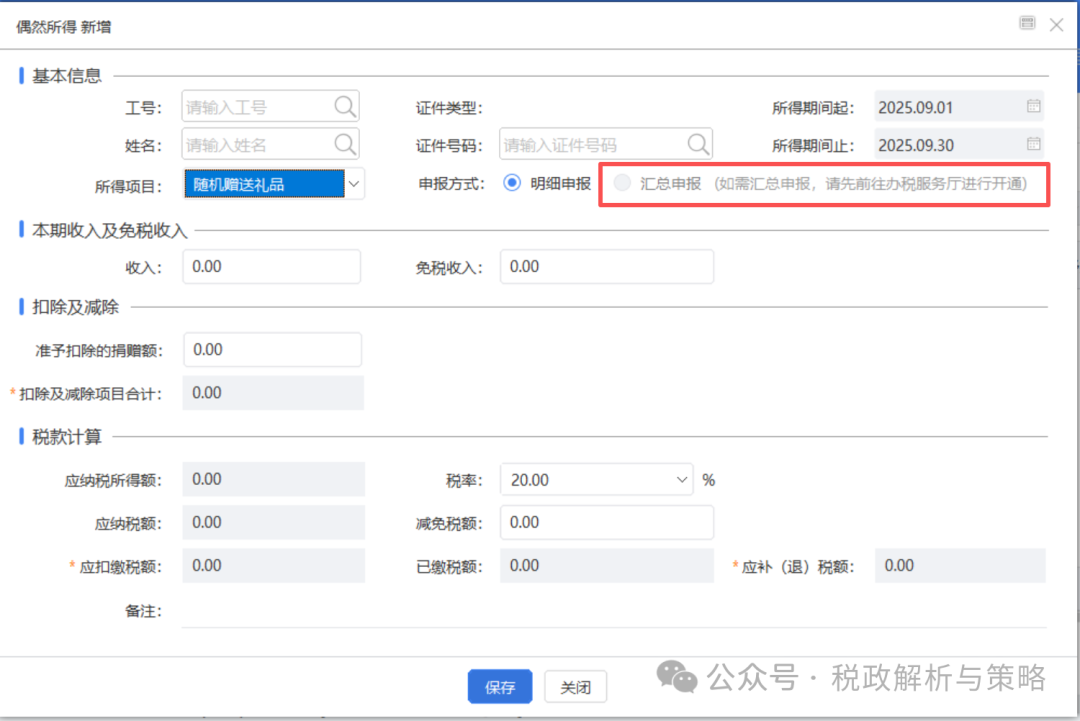The height and width of the screenshot is (721, 1080).
Task: Open calendar icon for 所得期间止
Action: [x=1034, y=144]
